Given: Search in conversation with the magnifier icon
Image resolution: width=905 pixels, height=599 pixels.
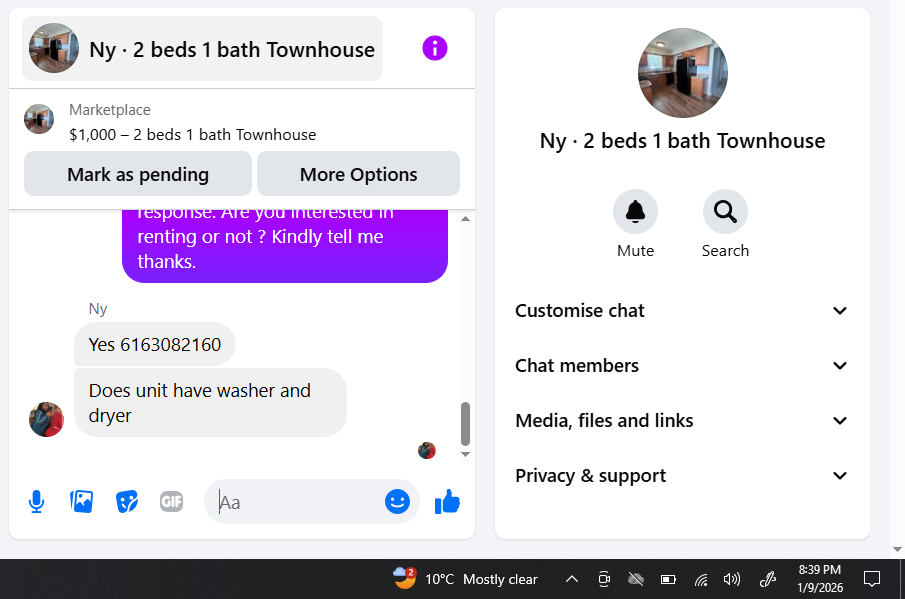Looking at the screenshot, I should pos(725,212).
